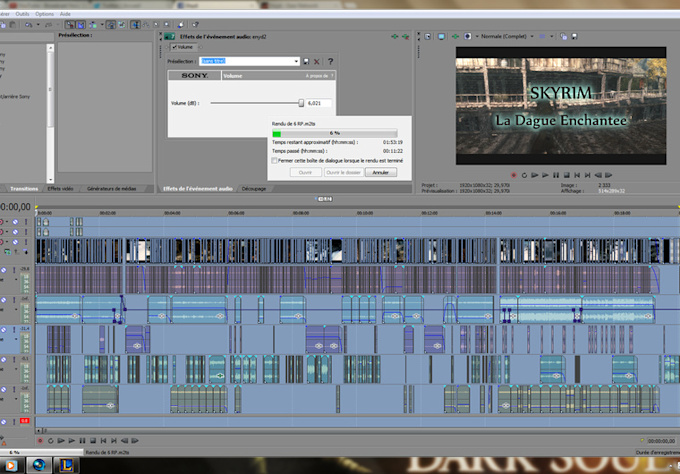Solo the audio track showing -31,4

[14, 330]
